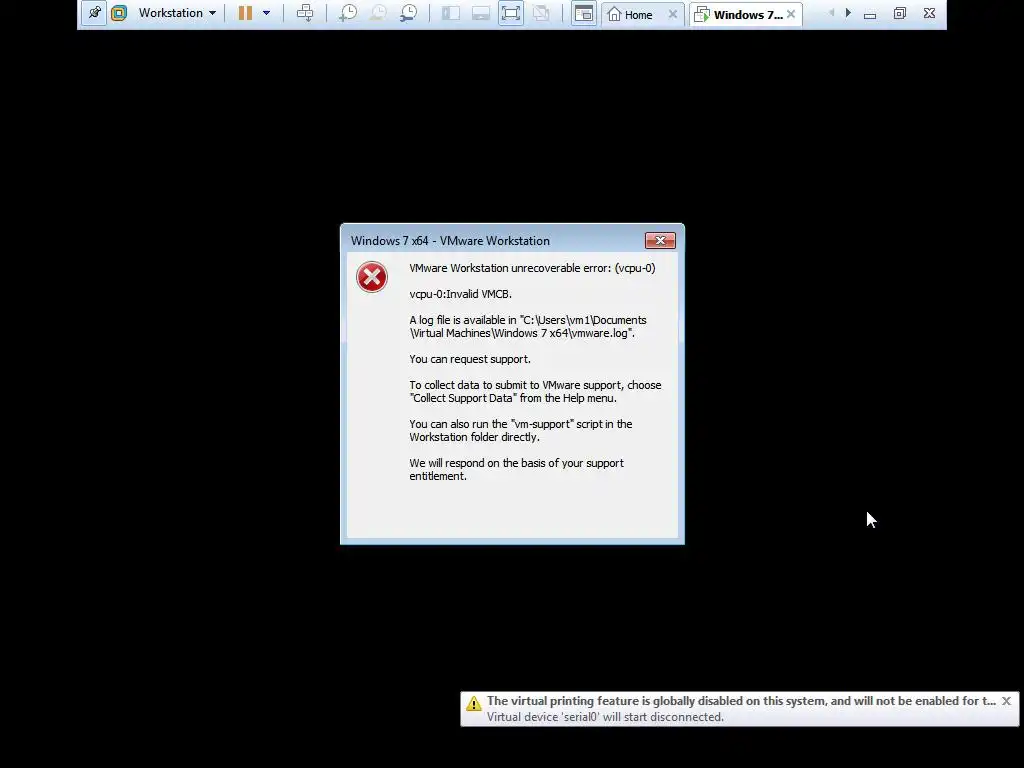1024x768 pixels.
Task: Close the Home tab
Action: [x=673, y=14]
